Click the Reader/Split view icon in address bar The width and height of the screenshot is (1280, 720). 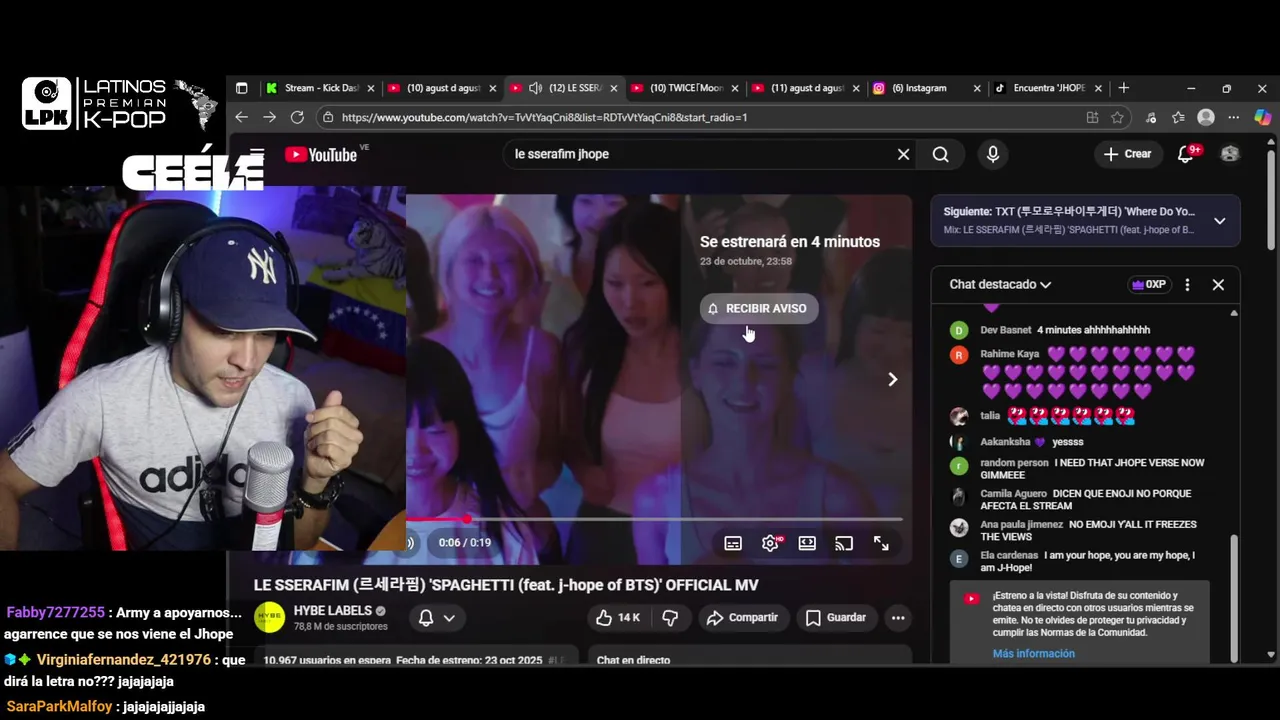pos(1092,117)
